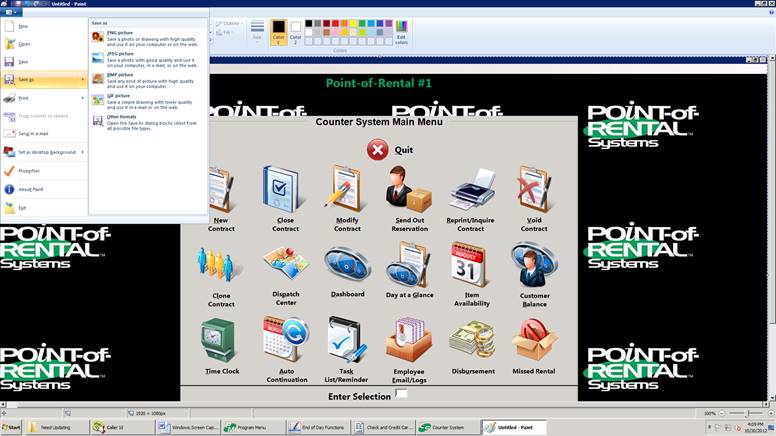
Task: Click the Reprint/Inquire Contract printer icon
Action: [472, 190]
